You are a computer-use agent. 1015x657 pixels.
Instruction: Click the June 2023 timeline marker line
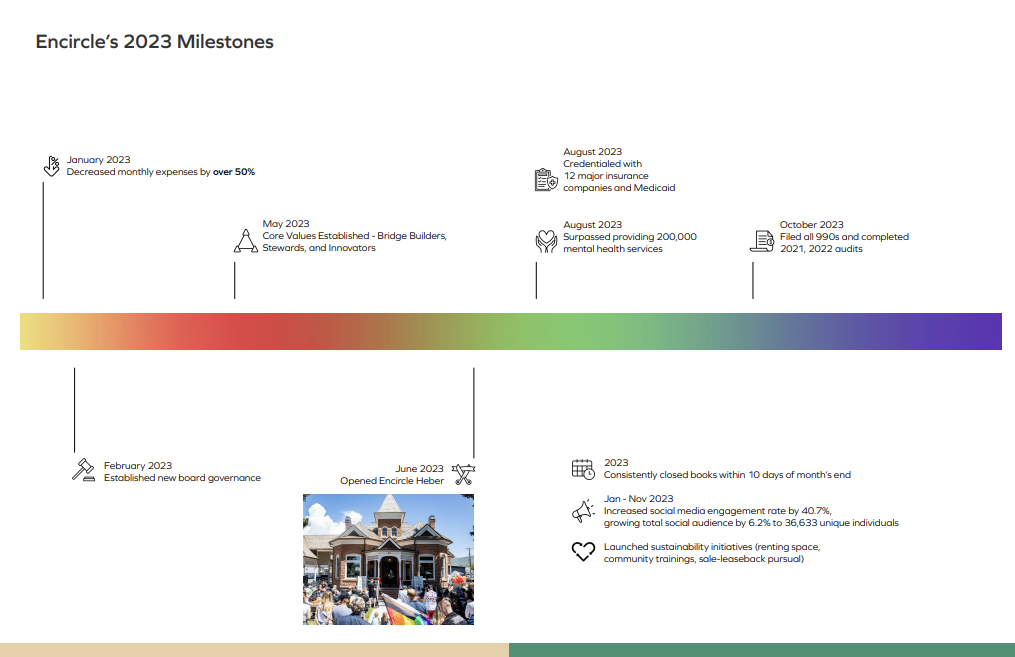coord(474,413)
